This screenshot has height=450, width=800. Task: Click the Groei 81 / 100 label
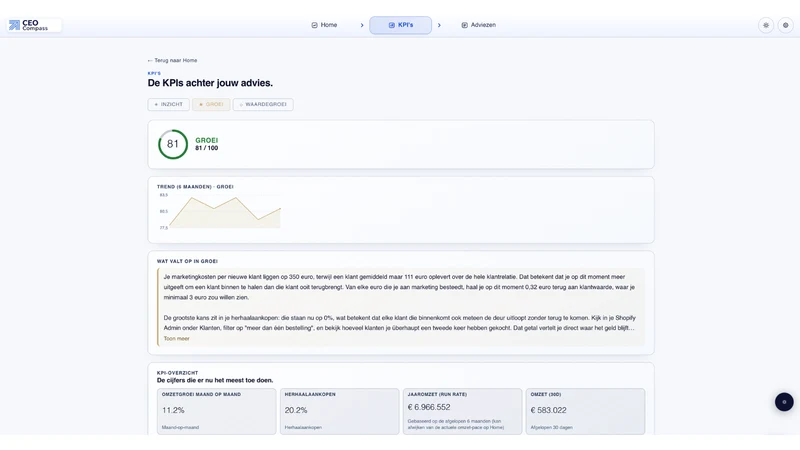pos(207,144)
